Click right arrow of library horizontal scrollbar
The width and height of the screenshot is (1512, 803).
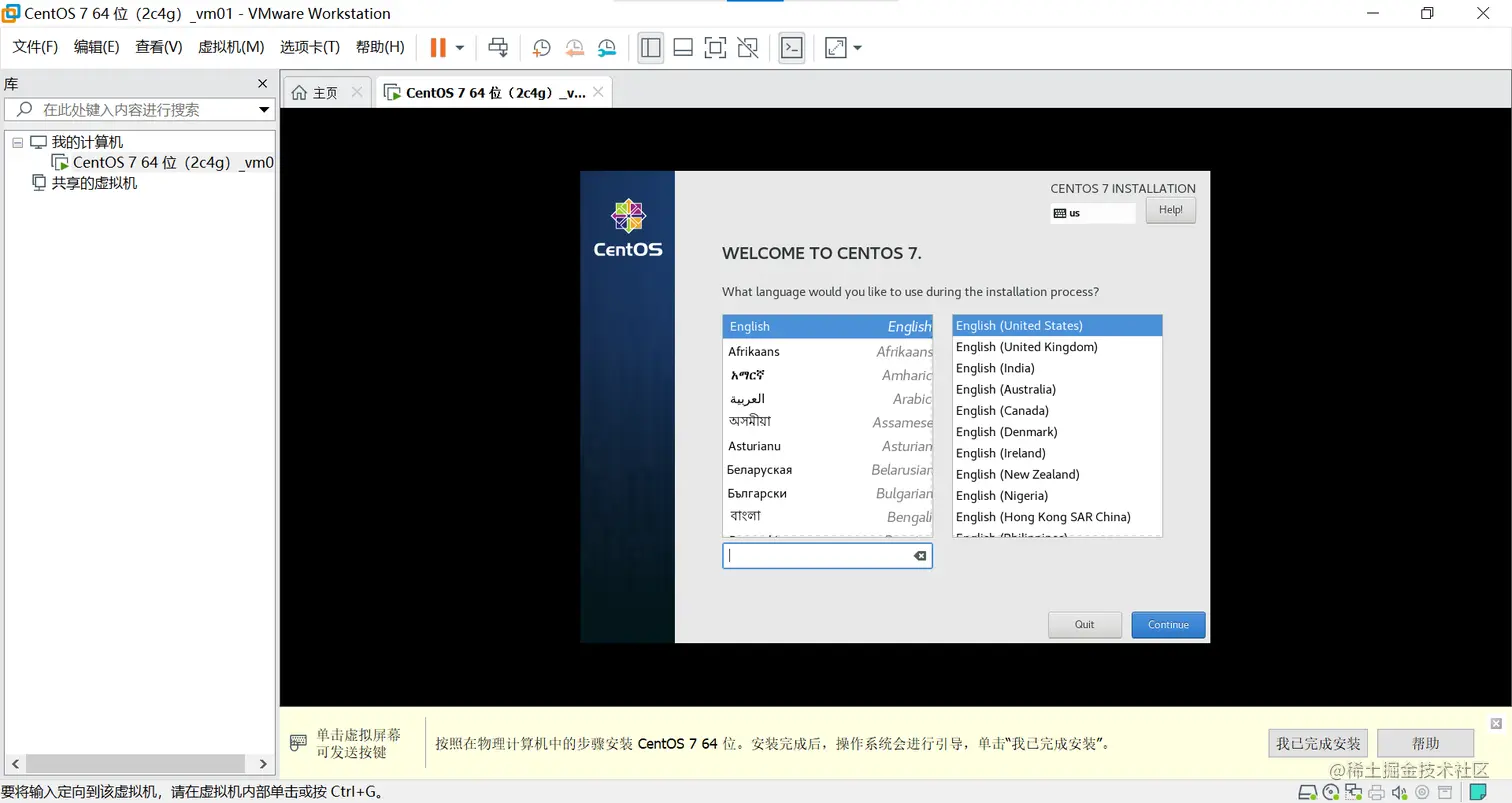[264, 764]
